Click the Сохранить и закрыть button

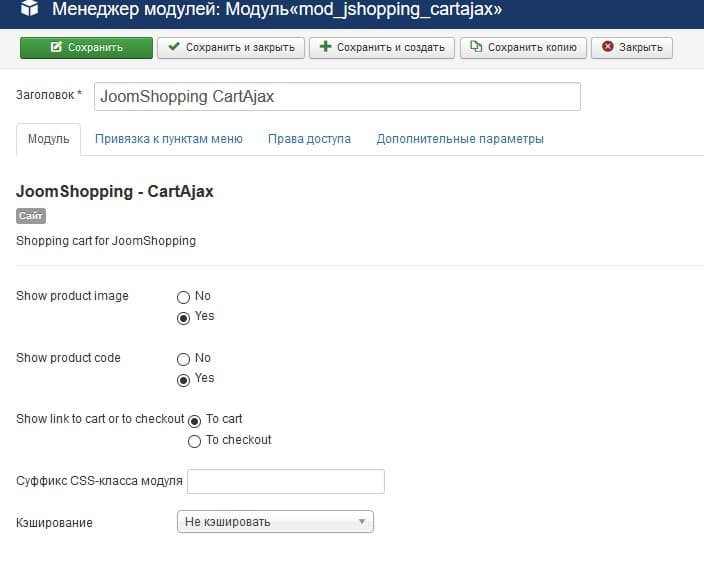coord(231,48)
